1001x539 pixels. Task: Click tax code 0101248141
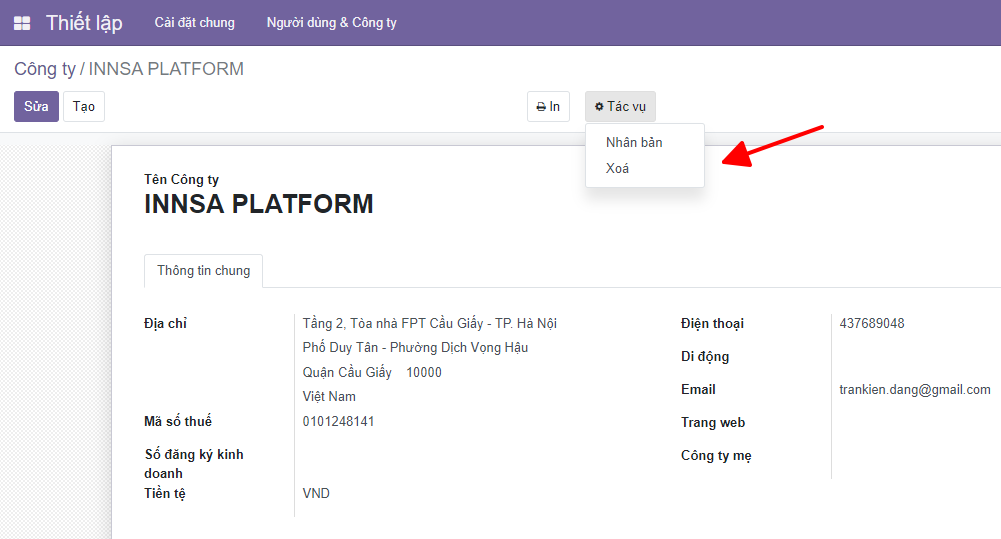pos(338,421)
